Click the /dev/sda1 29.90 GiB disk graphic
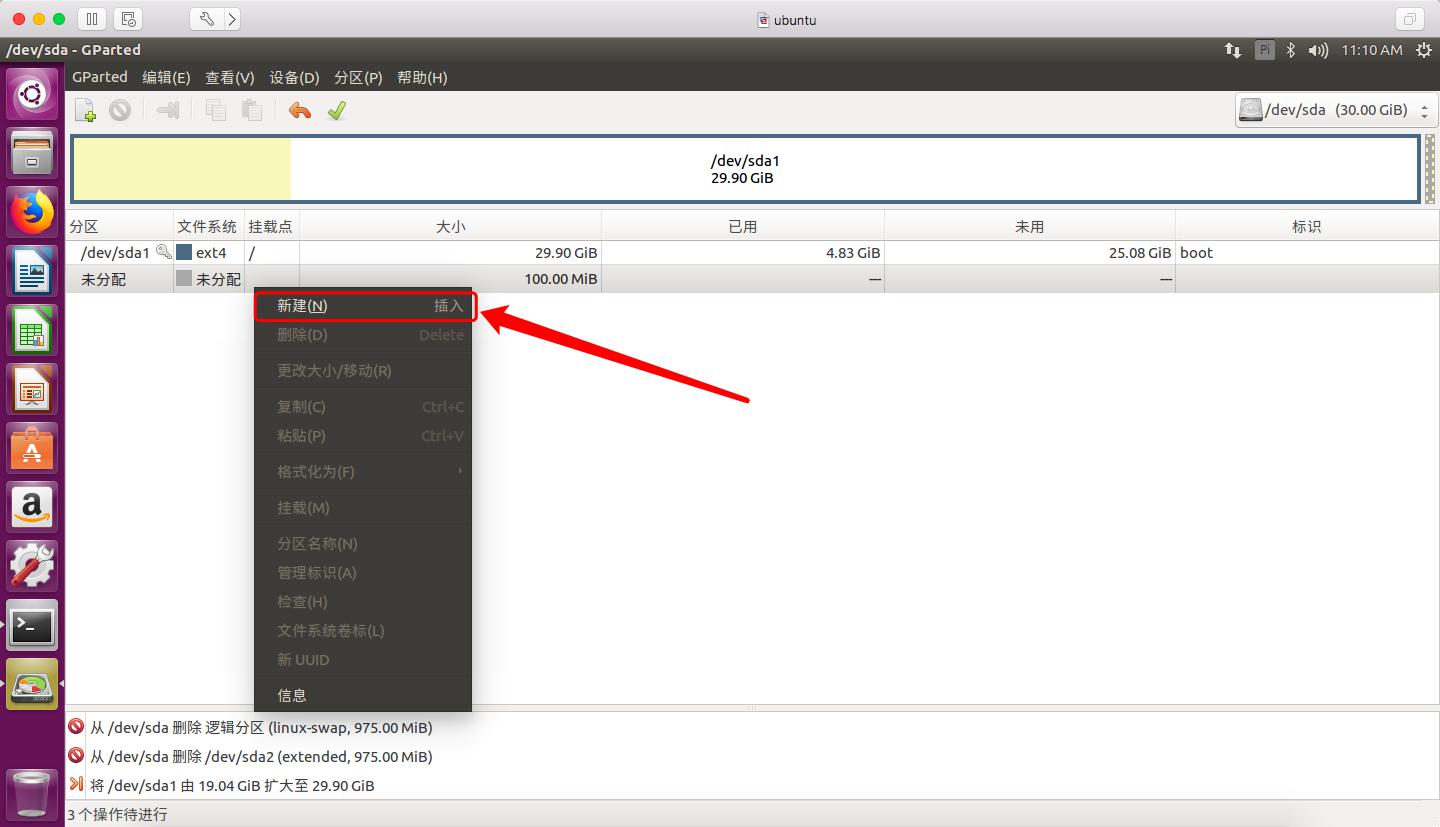 [x=746, y=169]
